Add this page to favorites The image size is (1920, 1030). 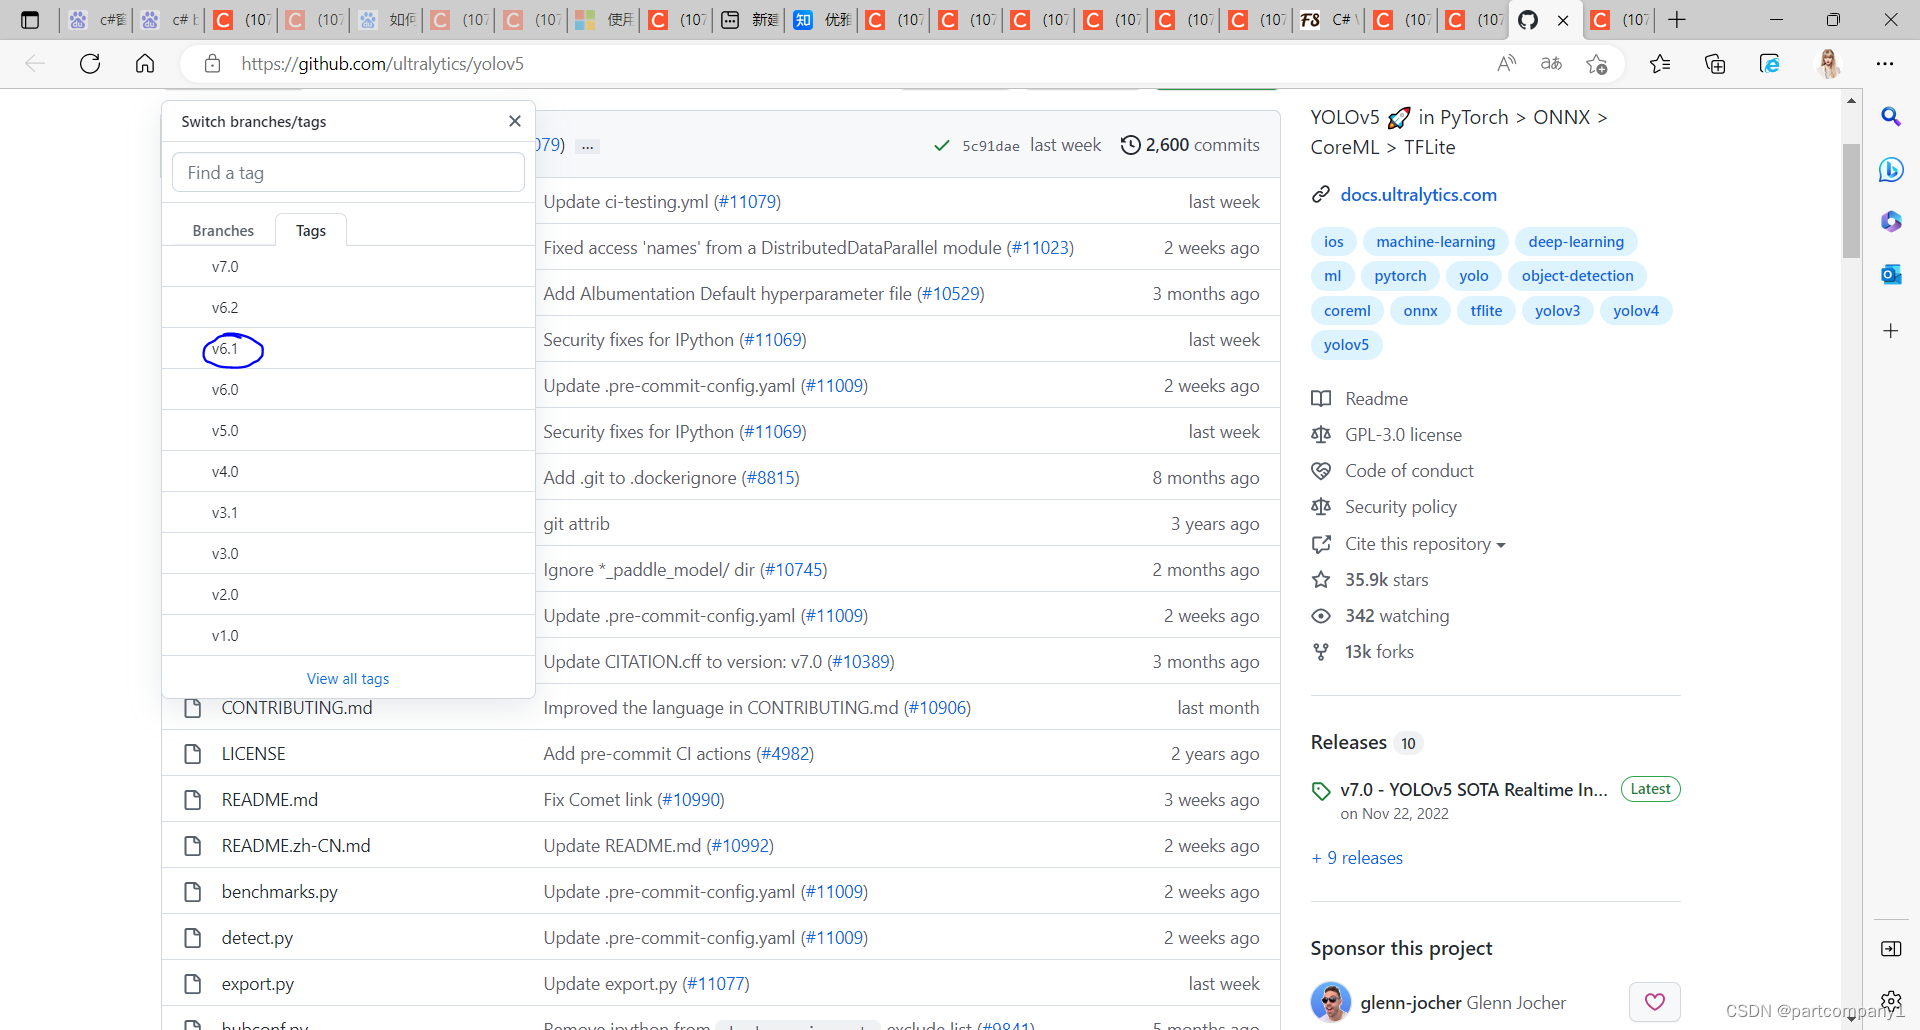pyautogui.click(x=1597, y=64)
